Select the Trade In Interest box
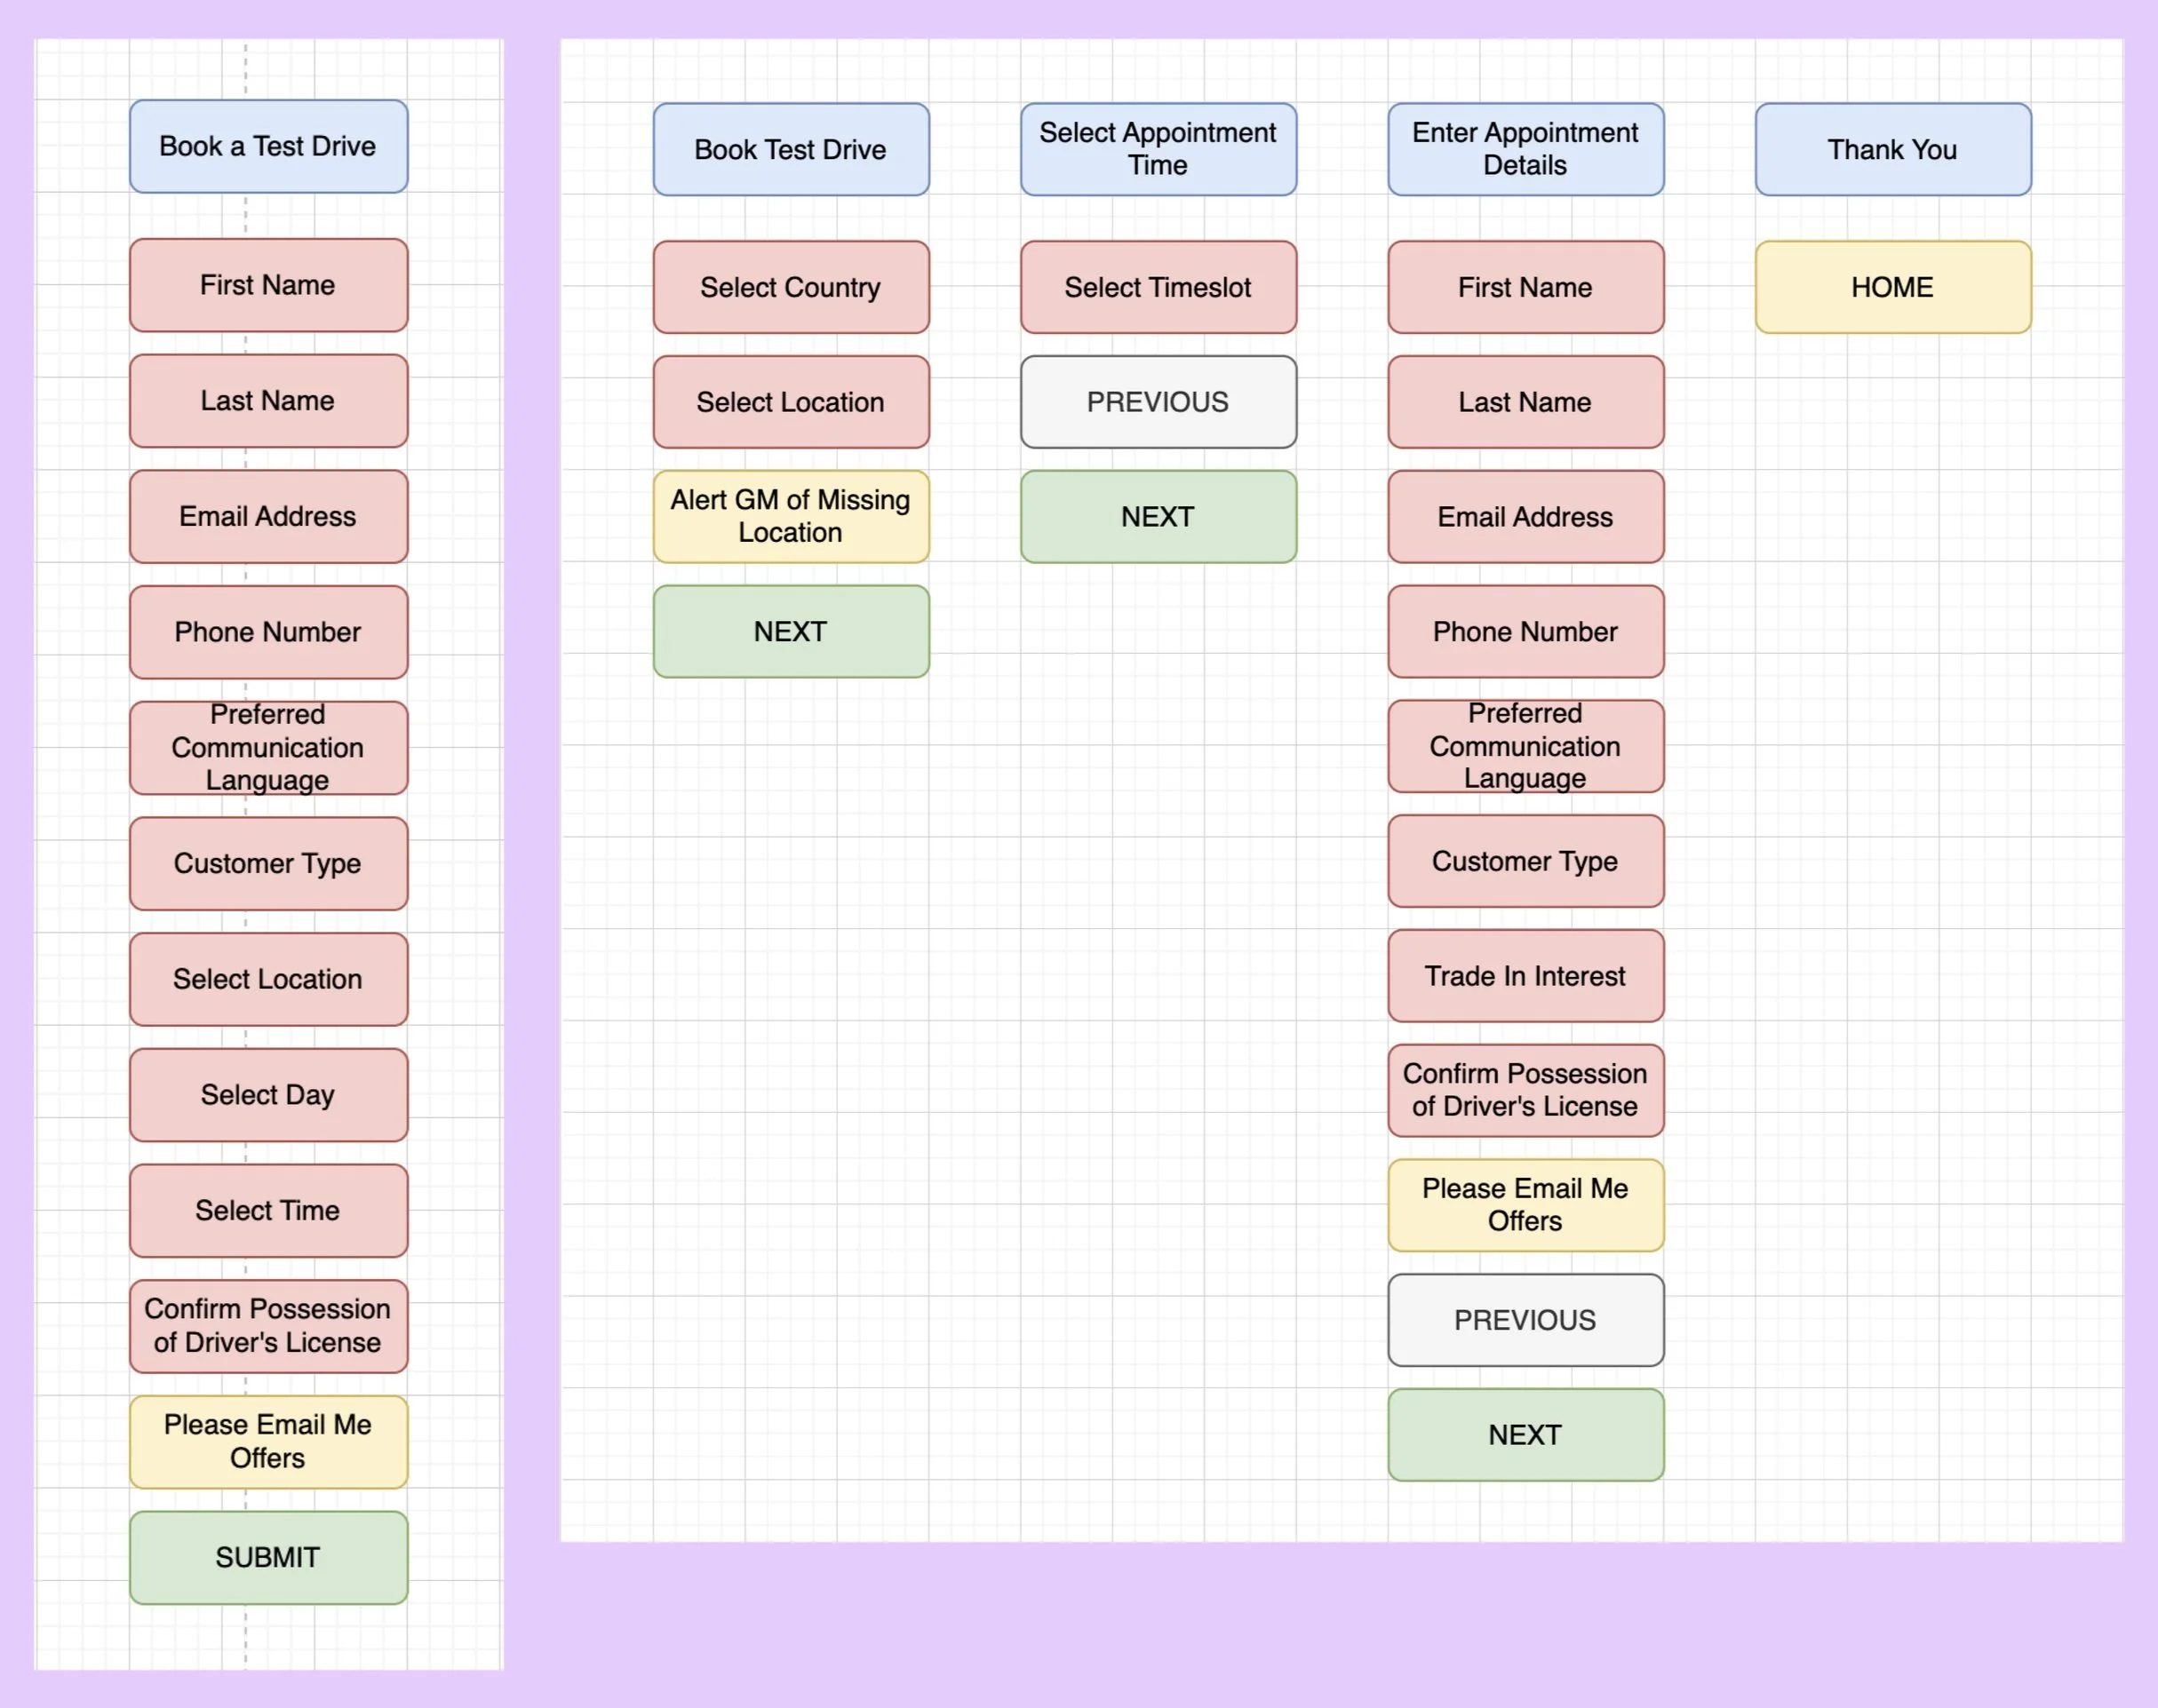 [x=1525, y=975]
